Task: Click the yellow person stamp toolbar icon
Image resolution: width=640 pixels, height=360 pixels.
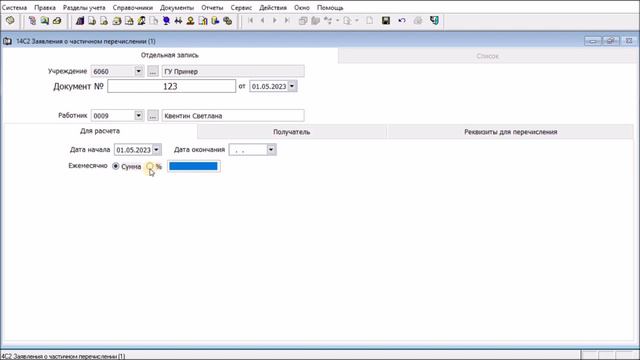Action: [190, 20]
